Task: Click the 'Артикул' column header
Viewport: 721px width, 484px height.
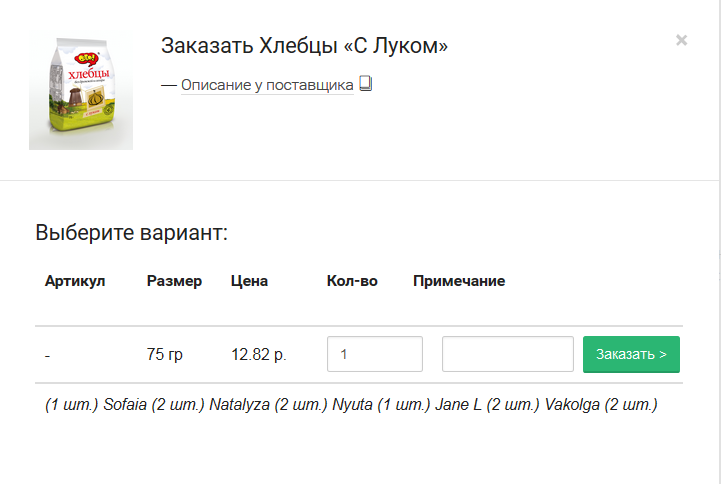Action: point(75,281)
